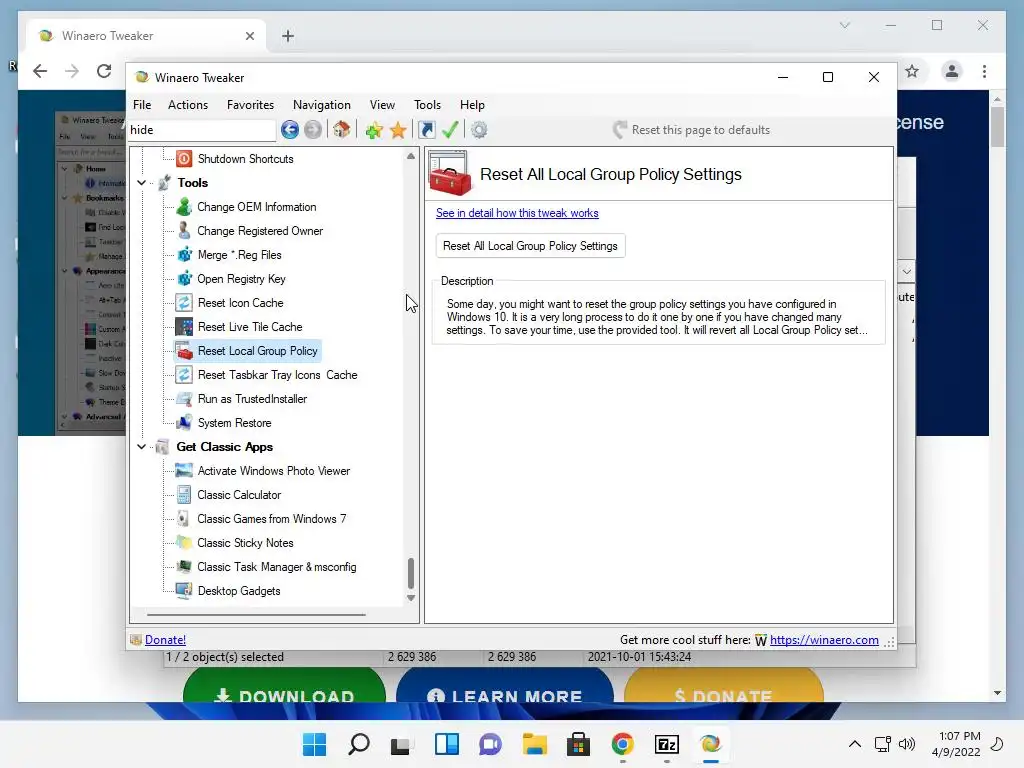Open the Help menu

pos(472,105)
